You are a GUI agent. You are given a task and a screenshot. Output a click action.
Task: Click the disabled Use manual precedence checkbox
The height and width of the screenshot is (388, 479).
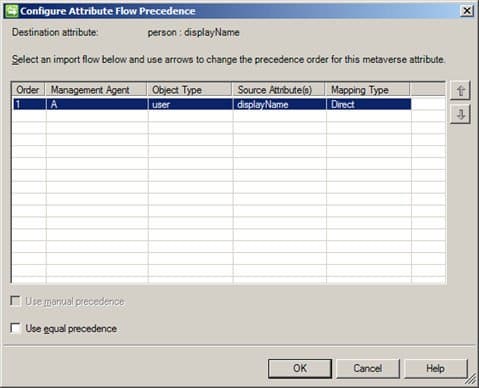pos(15,301)
